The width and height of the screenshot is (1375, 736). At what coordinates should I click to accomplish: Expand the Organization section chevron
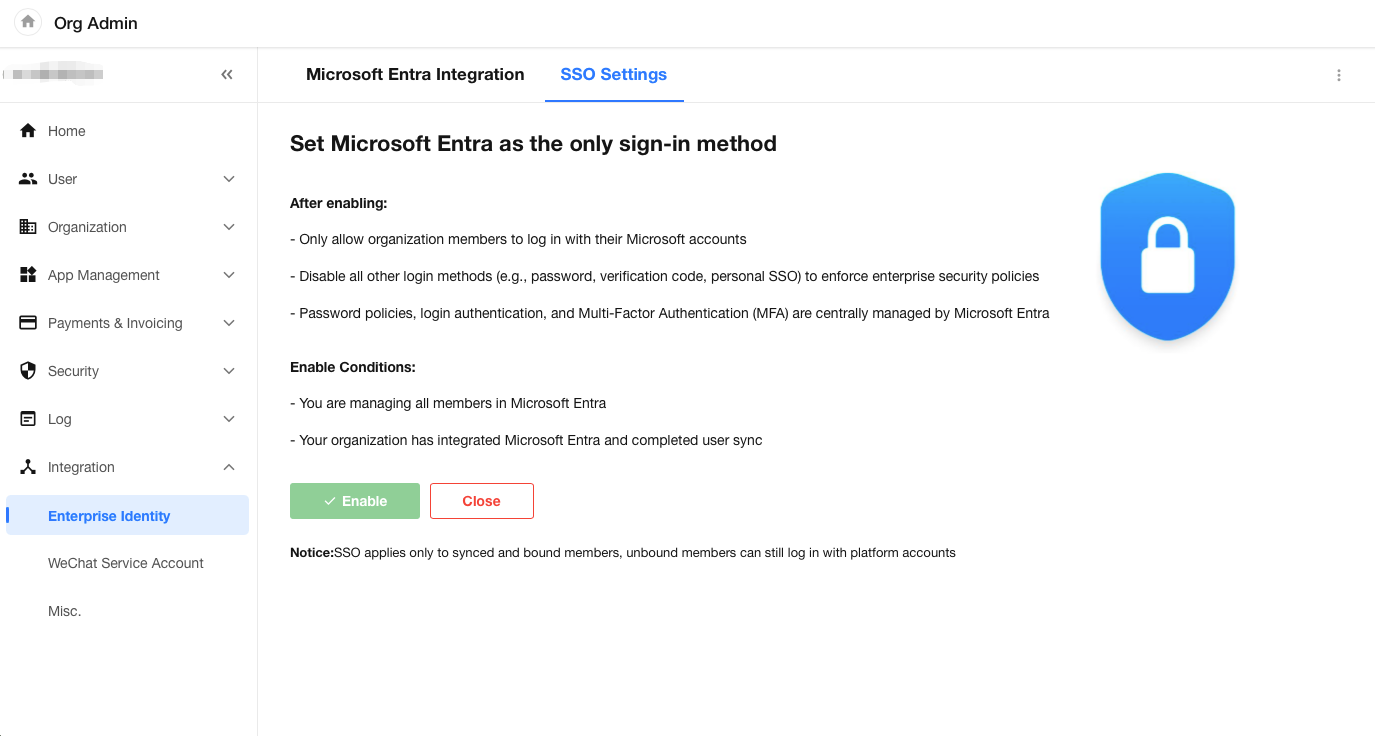tap(229, 227)
